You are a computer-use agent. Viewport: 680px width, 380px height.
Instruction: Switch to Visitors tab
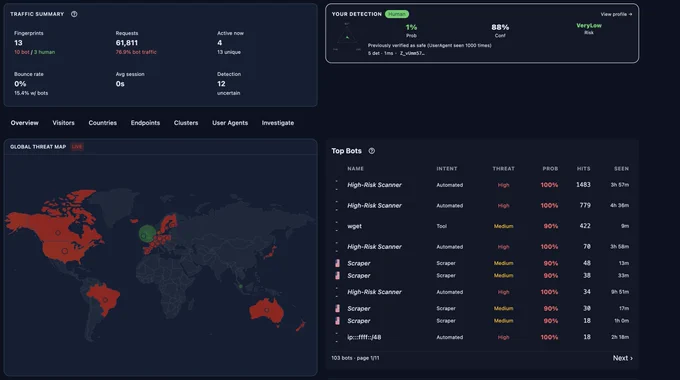point(63,123)
